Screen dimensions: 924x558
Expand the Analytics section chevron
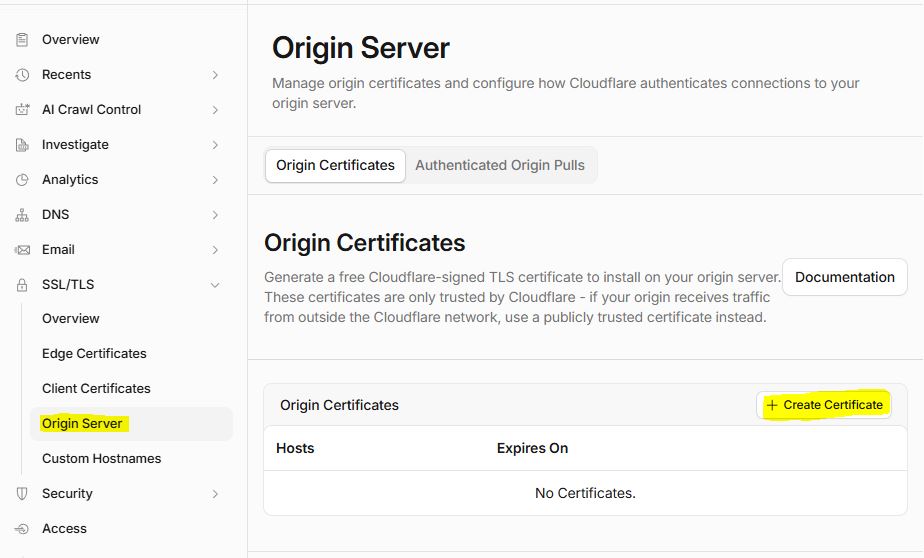[215, 180]
